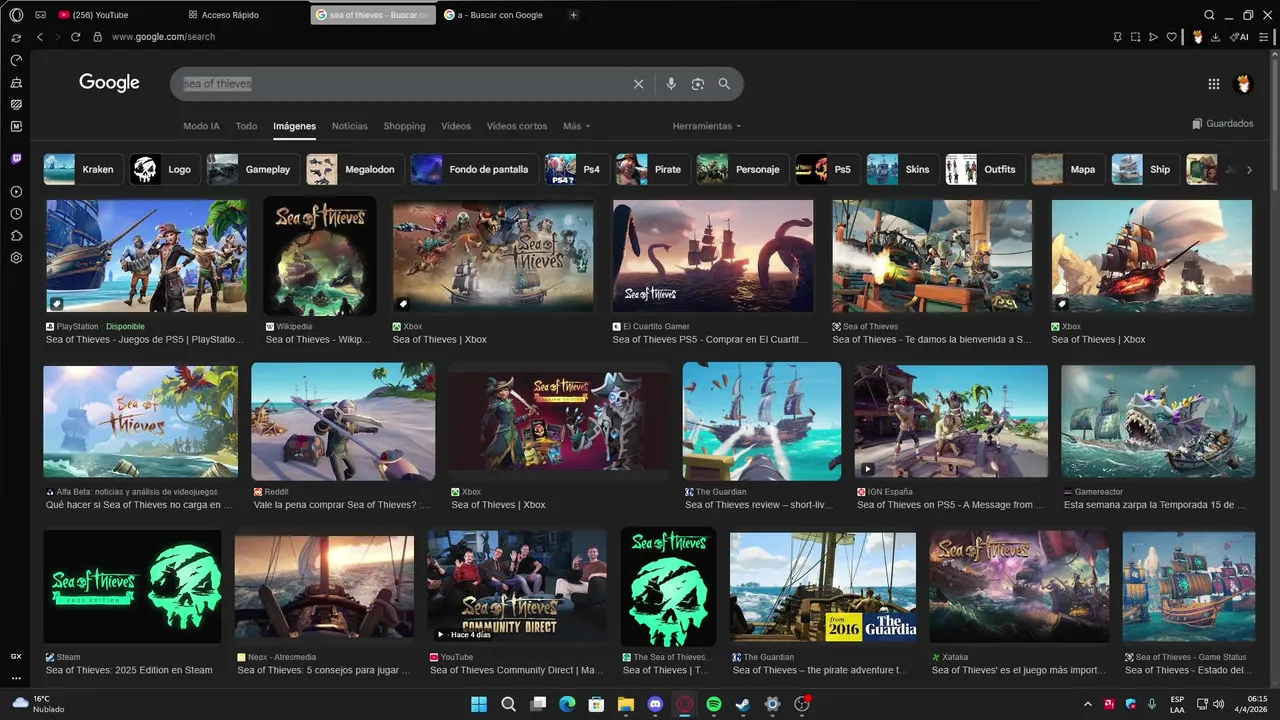Open the sidebar Settings gear icon

16,258
